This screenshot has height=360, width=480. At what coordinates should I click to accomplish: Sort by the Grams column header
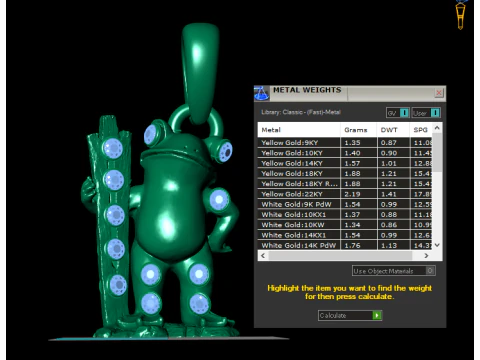(x=358, y=130)
